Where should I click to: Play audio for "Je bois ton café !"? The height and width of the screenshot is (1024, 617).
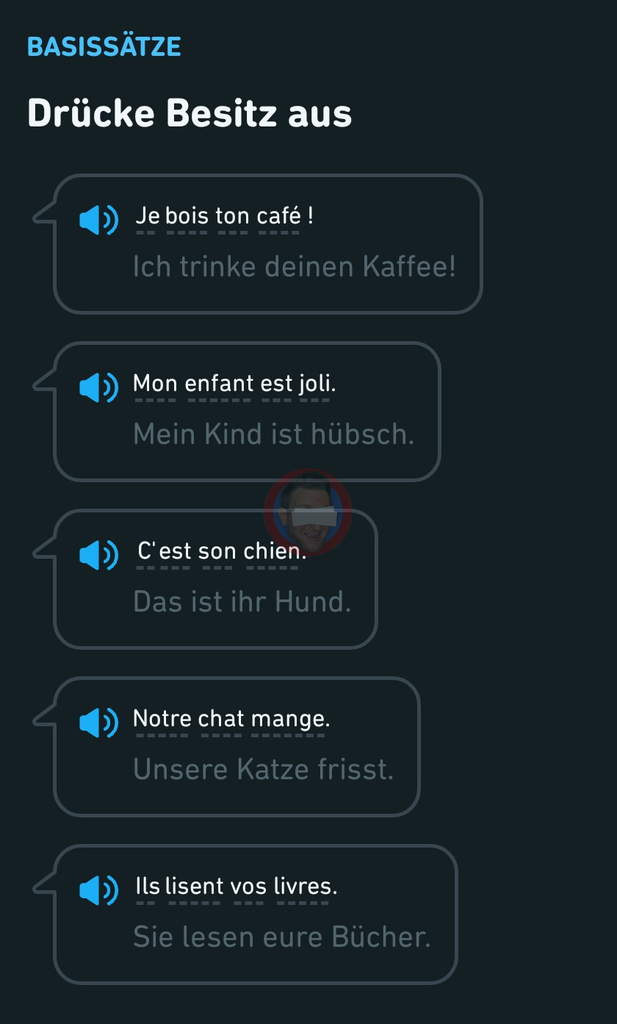(98, 219)
